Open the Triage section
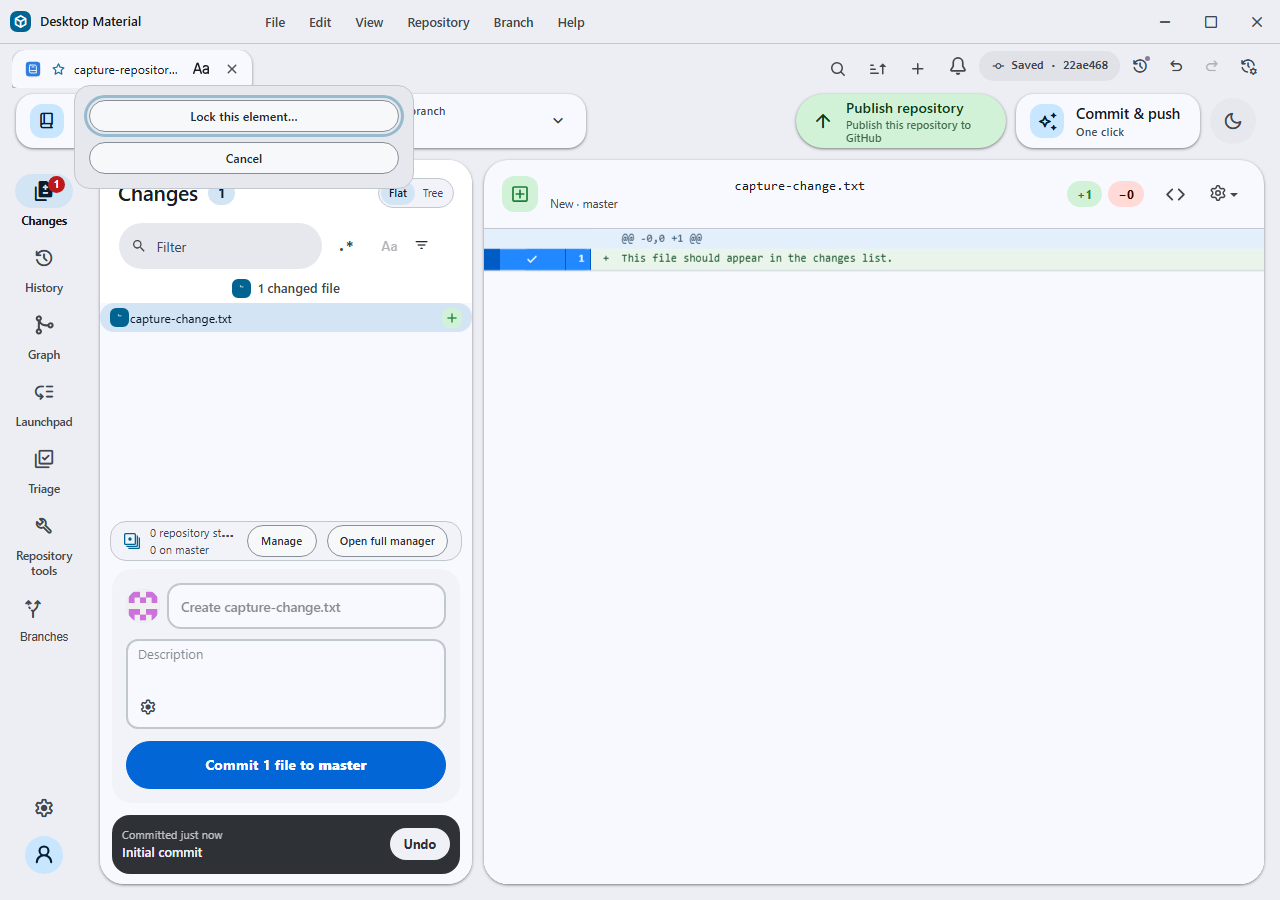The image size is (1280, 900). 44,472
